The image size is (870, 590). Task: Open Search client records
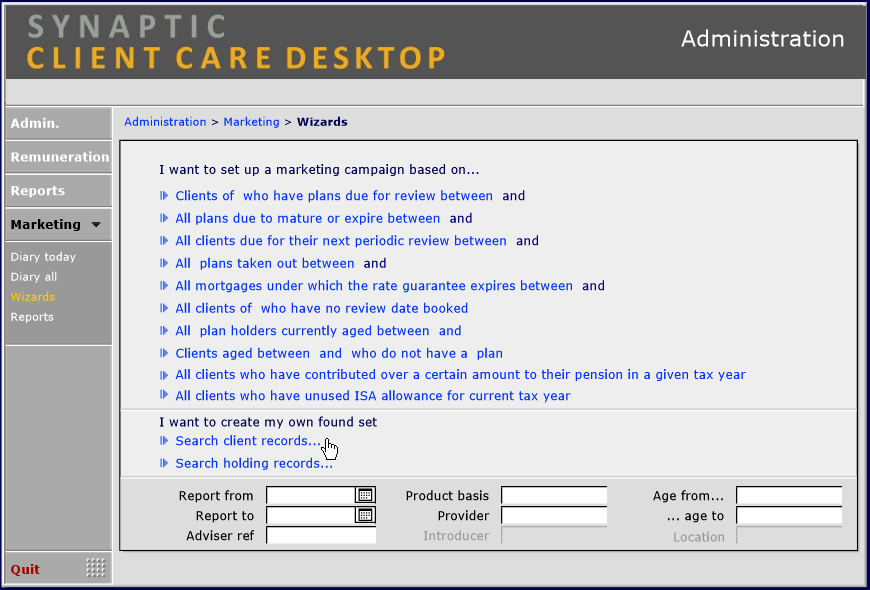tap(248, 441)
